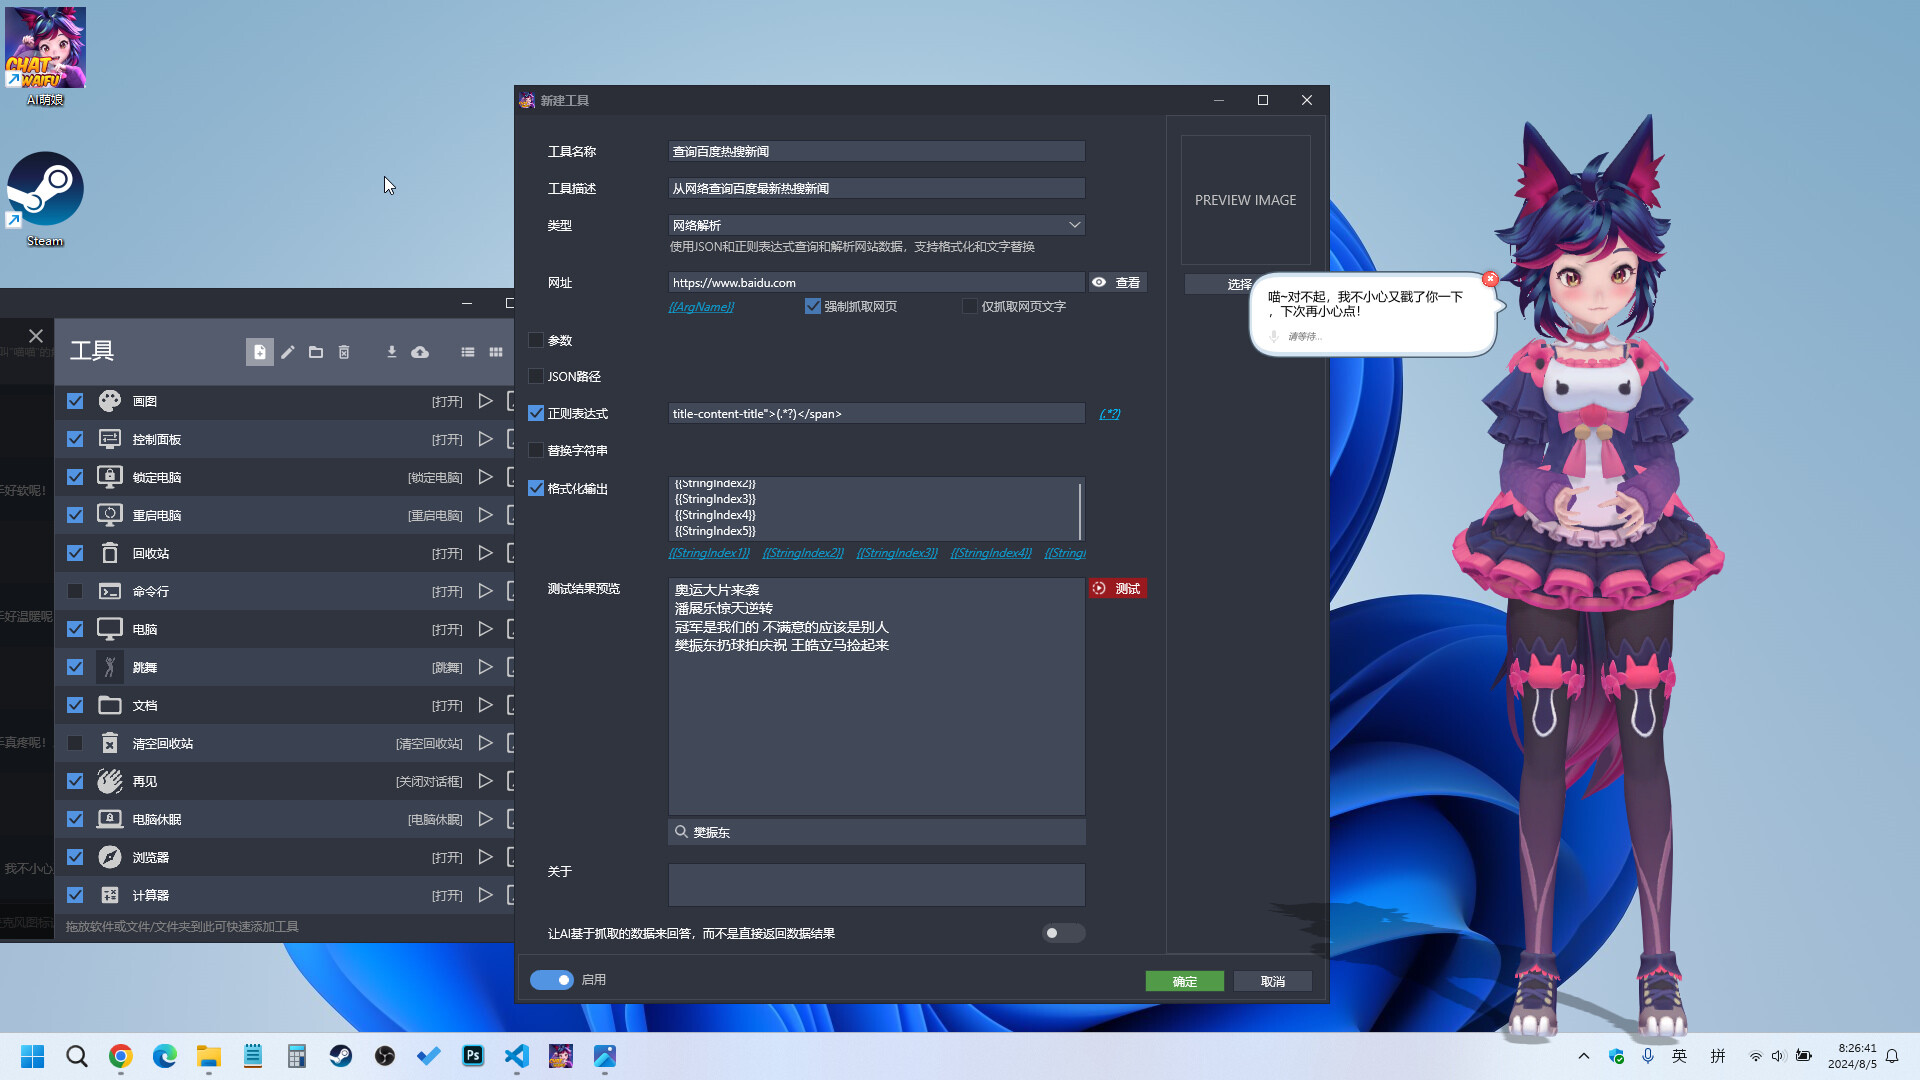This screenshot has width=1920, height=1080.
Task: Open the folder icon in the tools toolbar
Action: click(x=315, y=352)
